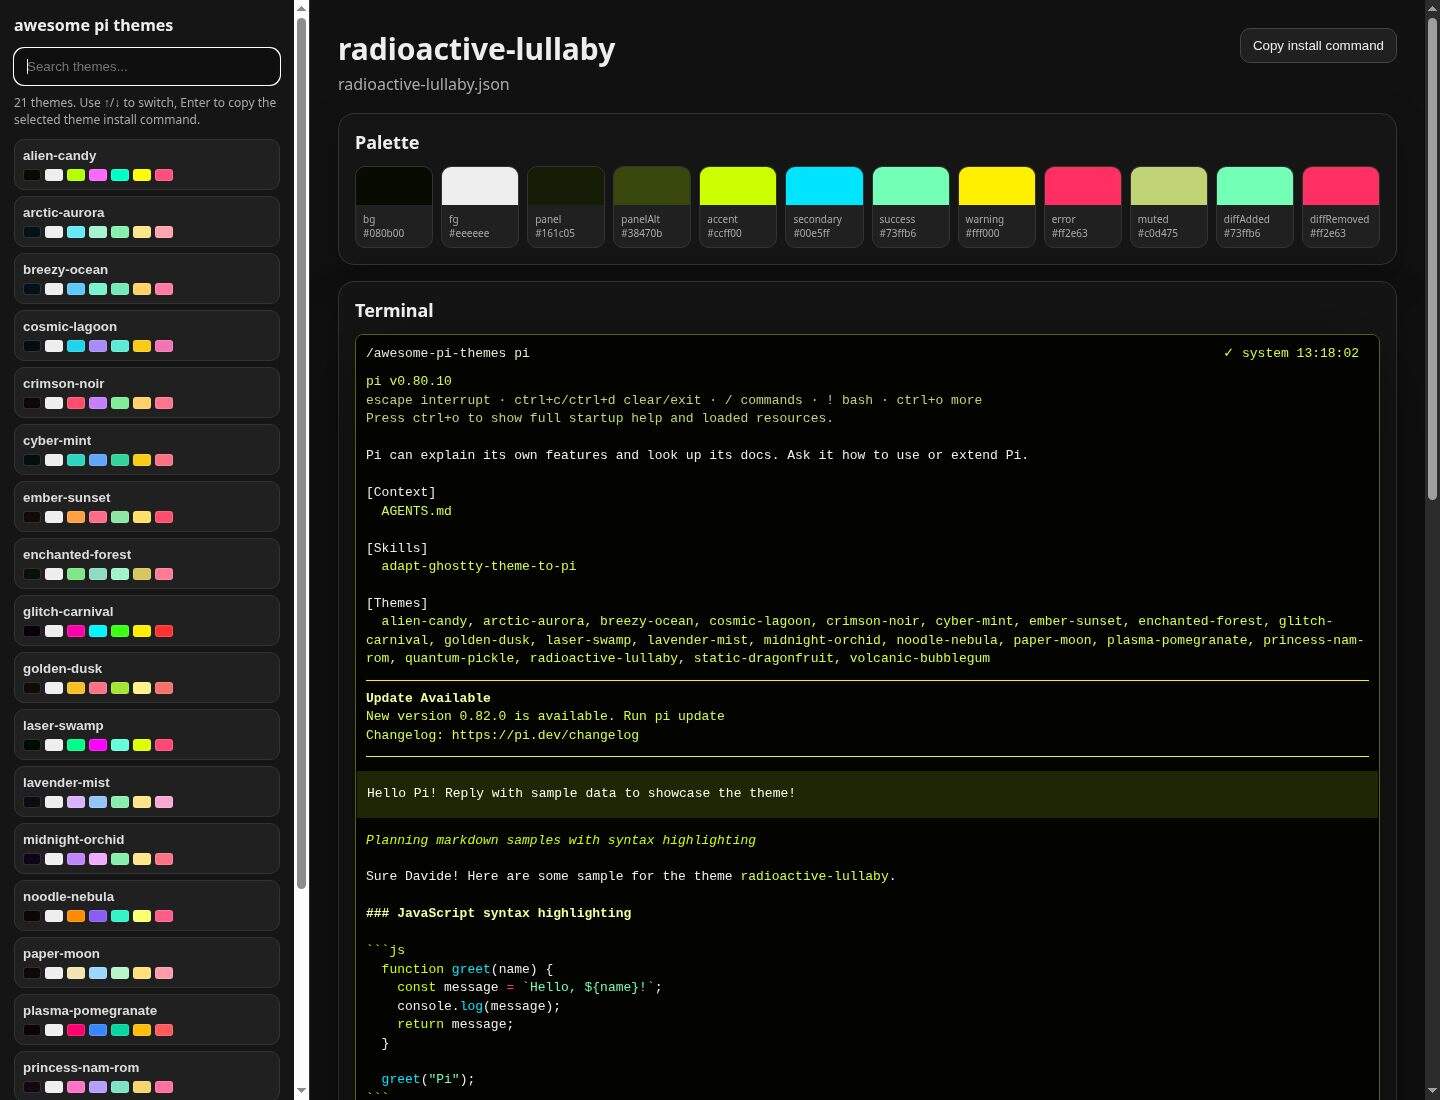Image resolution: width=1440 pixels, height=1100 pixels.
Task: Select the golden-dusk theme
Action: 147,677
